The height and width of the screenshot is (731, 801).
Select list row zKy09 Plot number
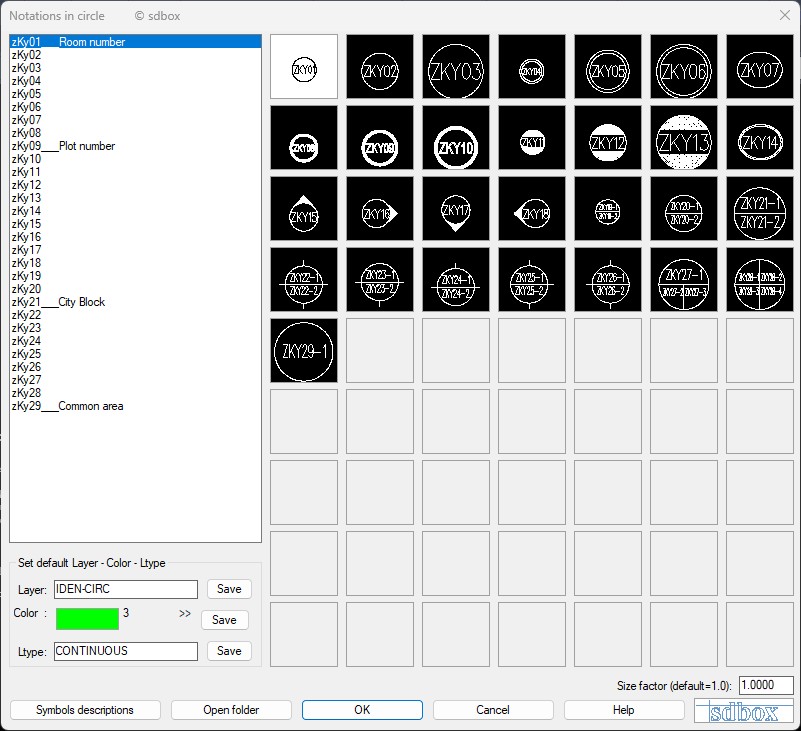click(x=135, y=146)
